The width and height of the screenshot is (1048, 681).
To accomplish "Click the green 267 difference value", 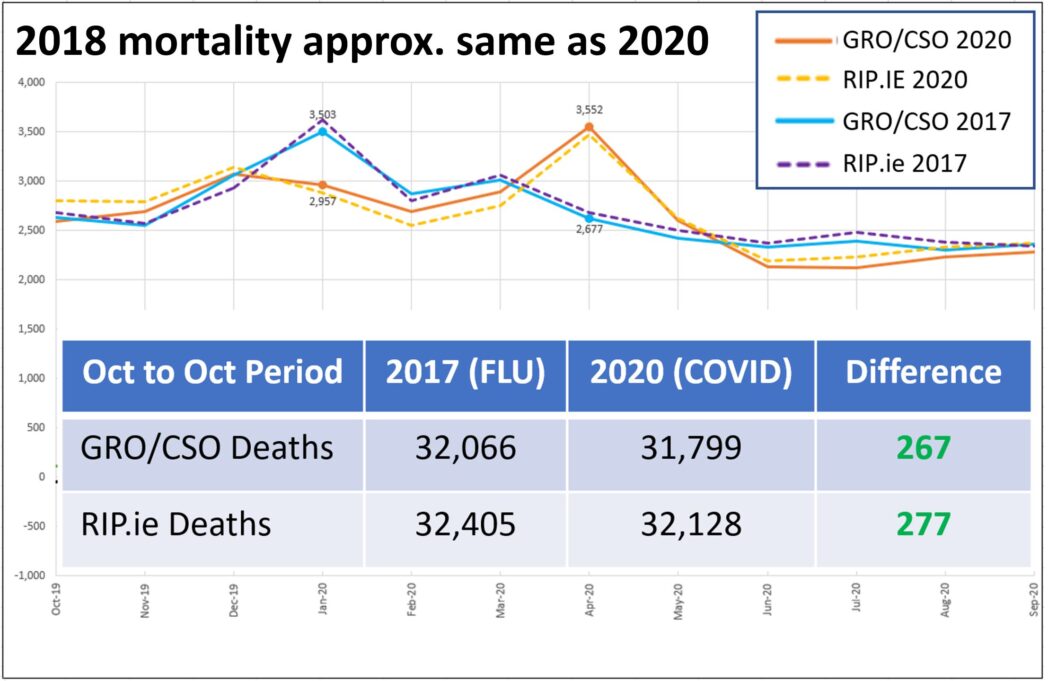I will click(923, 447).
